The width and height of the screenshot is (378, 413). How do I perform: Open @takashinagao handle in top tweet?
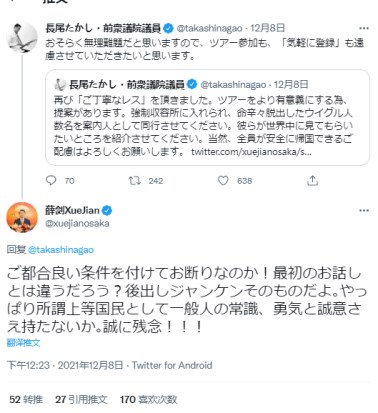pyautogui.click(x=209, y=28)
